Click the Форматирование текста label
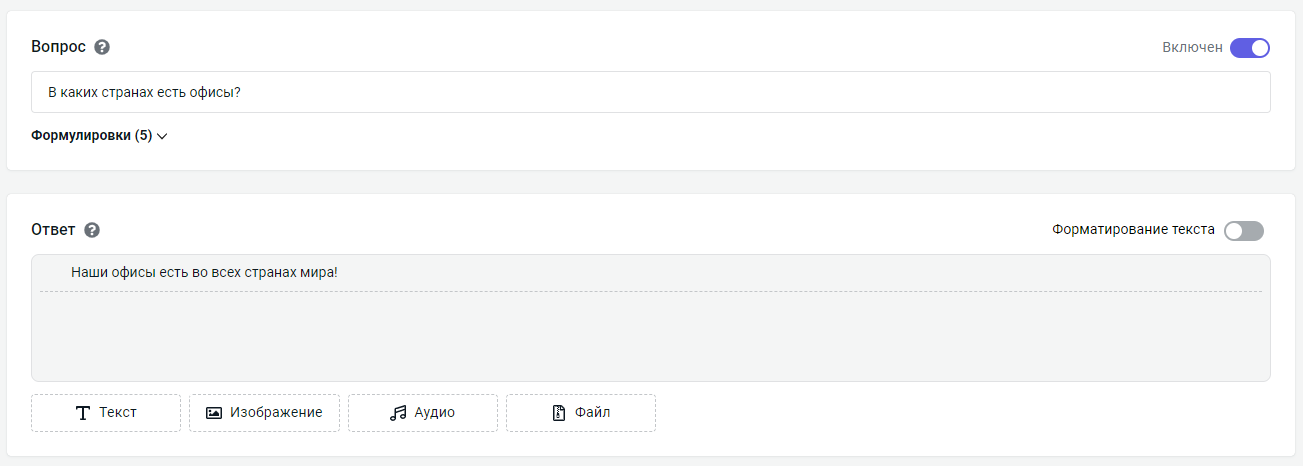The image size is (1303, 466). [x=1133, y=230]
